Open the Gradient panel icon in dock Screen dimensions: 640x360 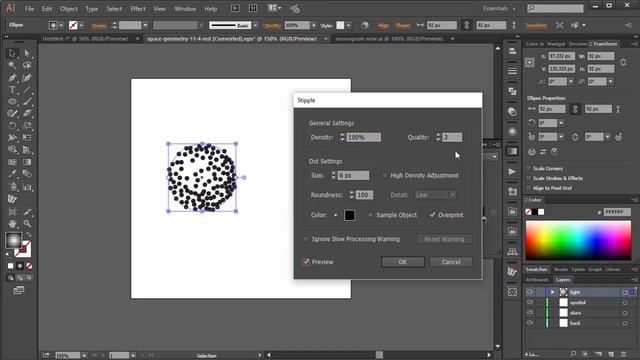(512, 151)
